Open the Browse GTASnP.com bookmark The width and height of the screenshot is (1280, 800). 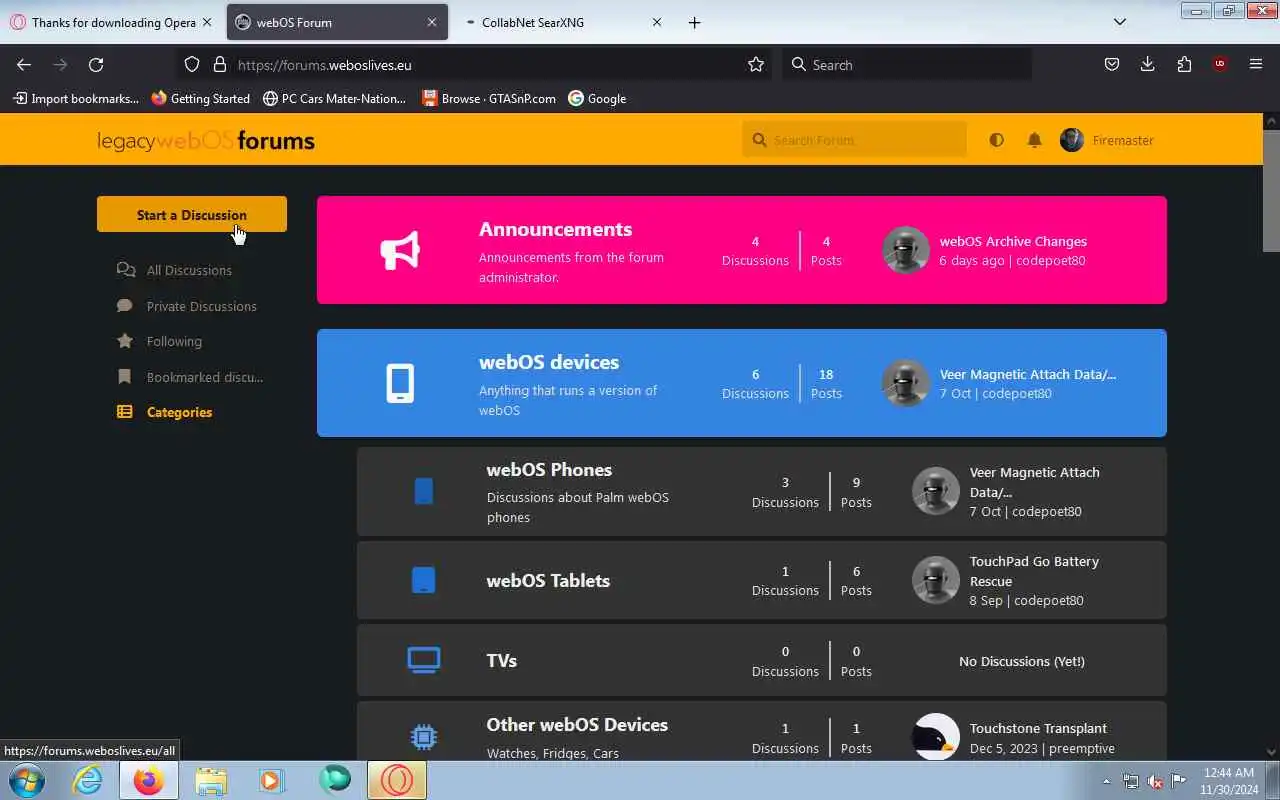[x=489, y=98]
